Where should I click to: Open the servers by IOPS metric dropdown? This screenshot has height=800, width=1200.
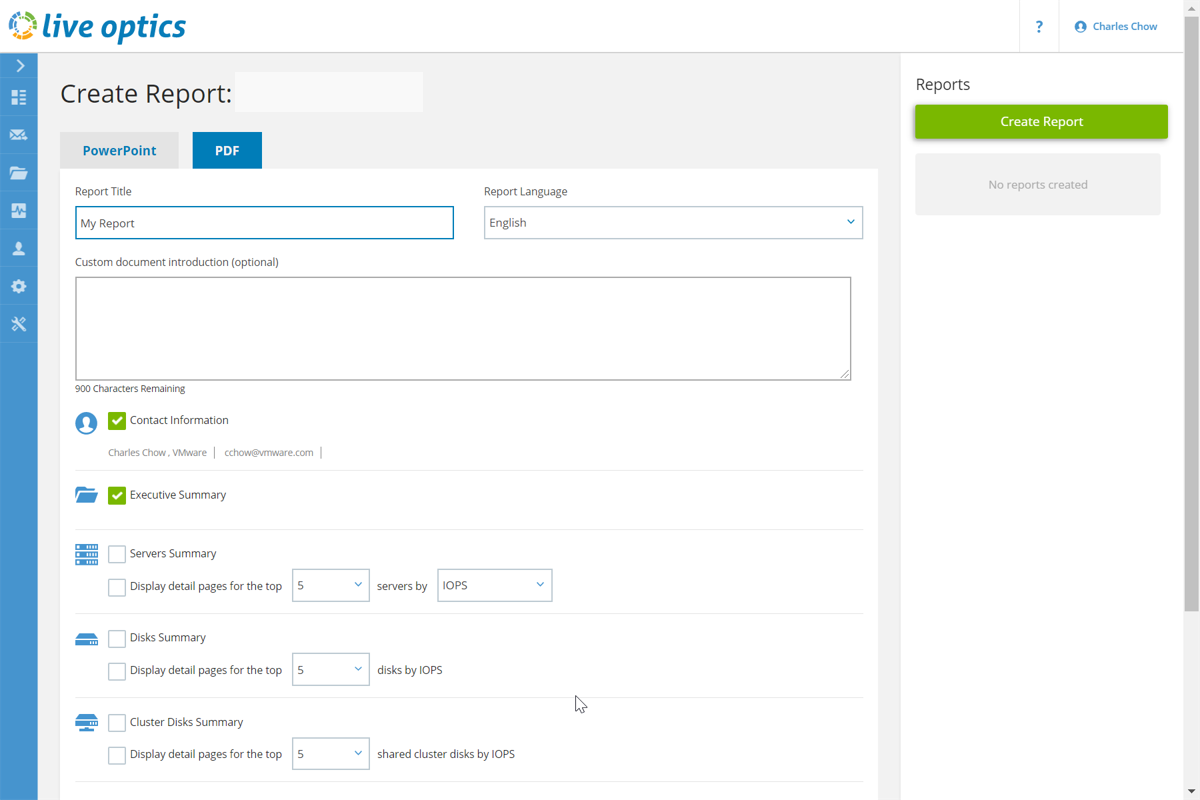[x=495, y=585]
